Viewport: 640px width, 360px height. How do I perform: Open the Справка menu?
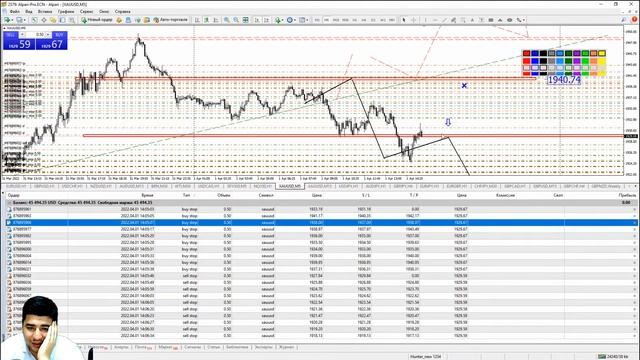pyautogui.click(x=122, y=12)
